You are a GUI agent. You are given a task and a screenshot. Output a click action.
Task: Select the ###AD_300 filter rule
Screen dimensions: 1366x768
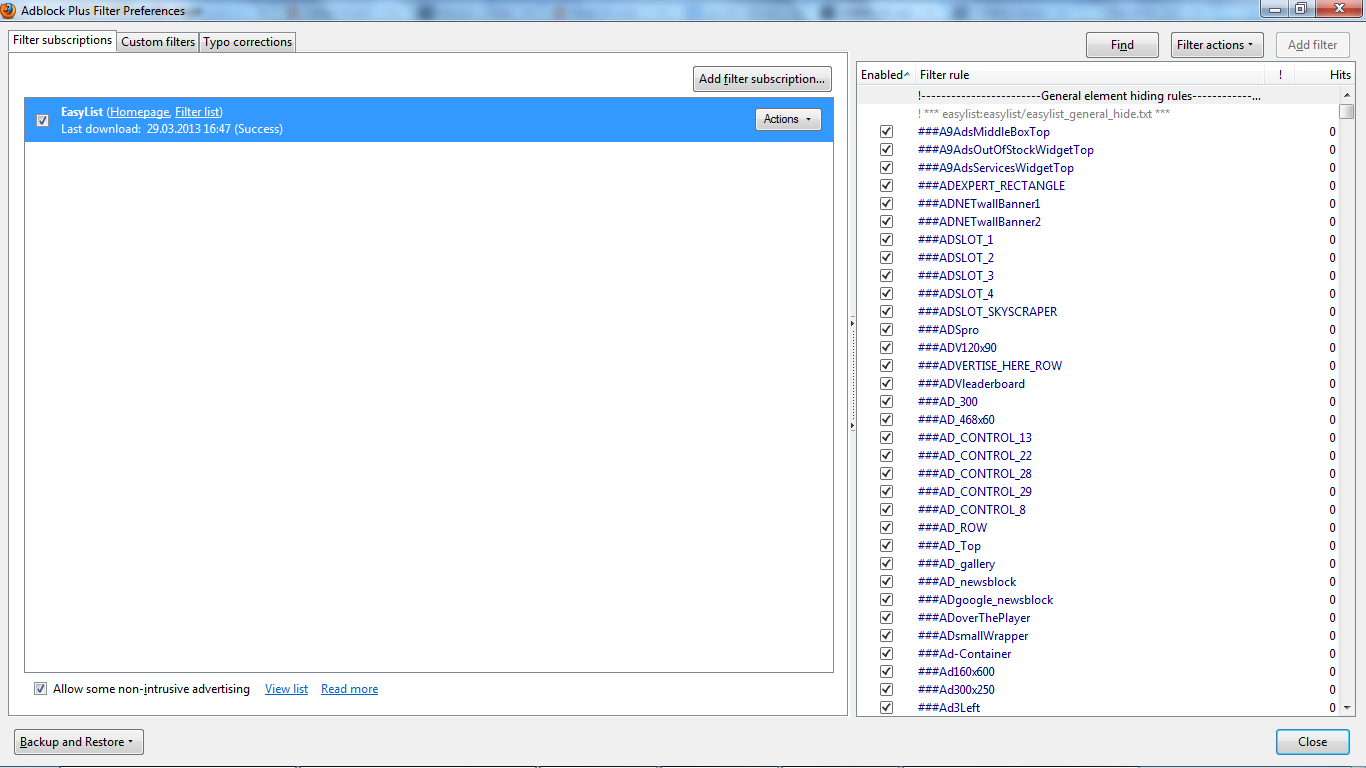click(x=947, y=402)
